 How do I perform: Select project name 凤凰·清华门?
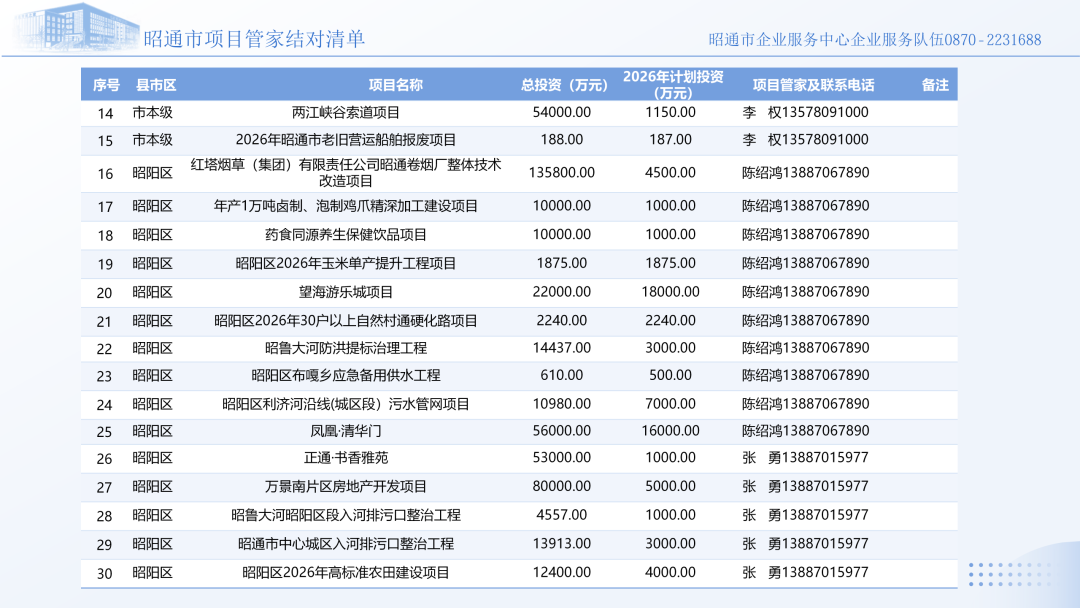coord(346,431)
